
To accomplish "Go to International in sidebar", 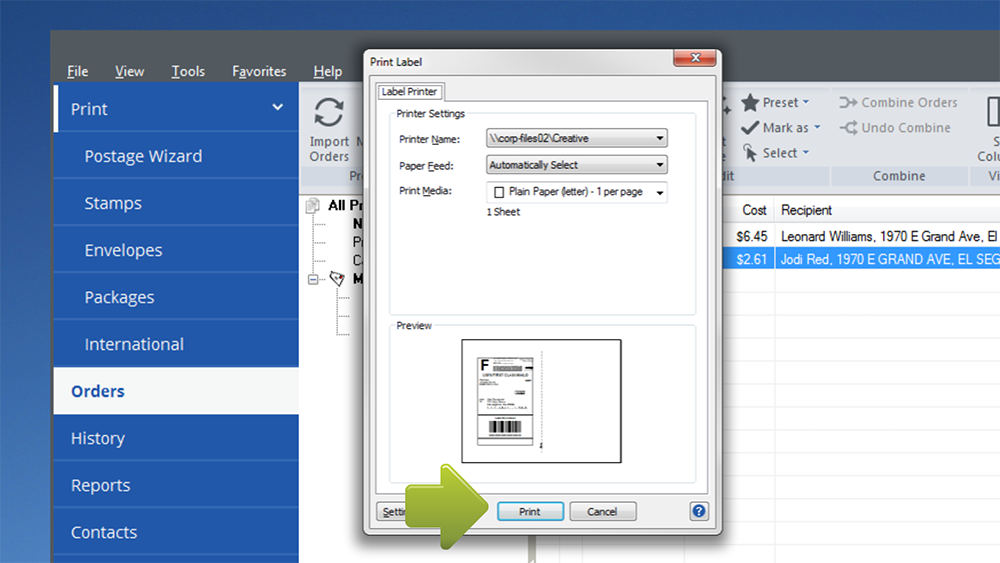I will [x=176, y=344].
